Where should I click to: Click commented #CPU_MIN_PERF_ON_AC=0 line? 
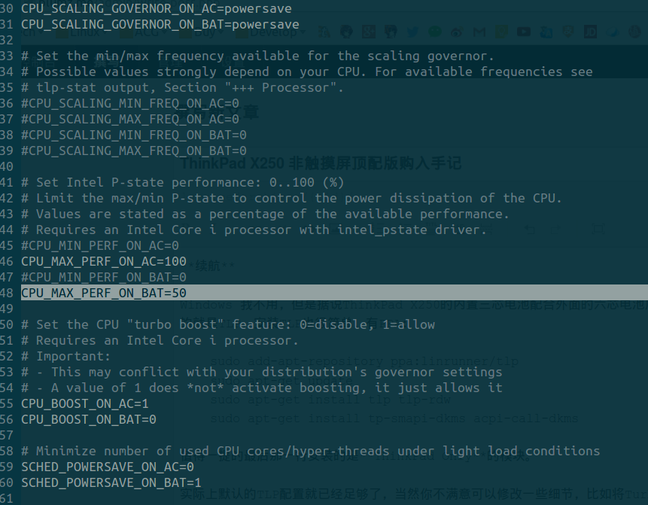pyautogui.click(x=99, y=245)
